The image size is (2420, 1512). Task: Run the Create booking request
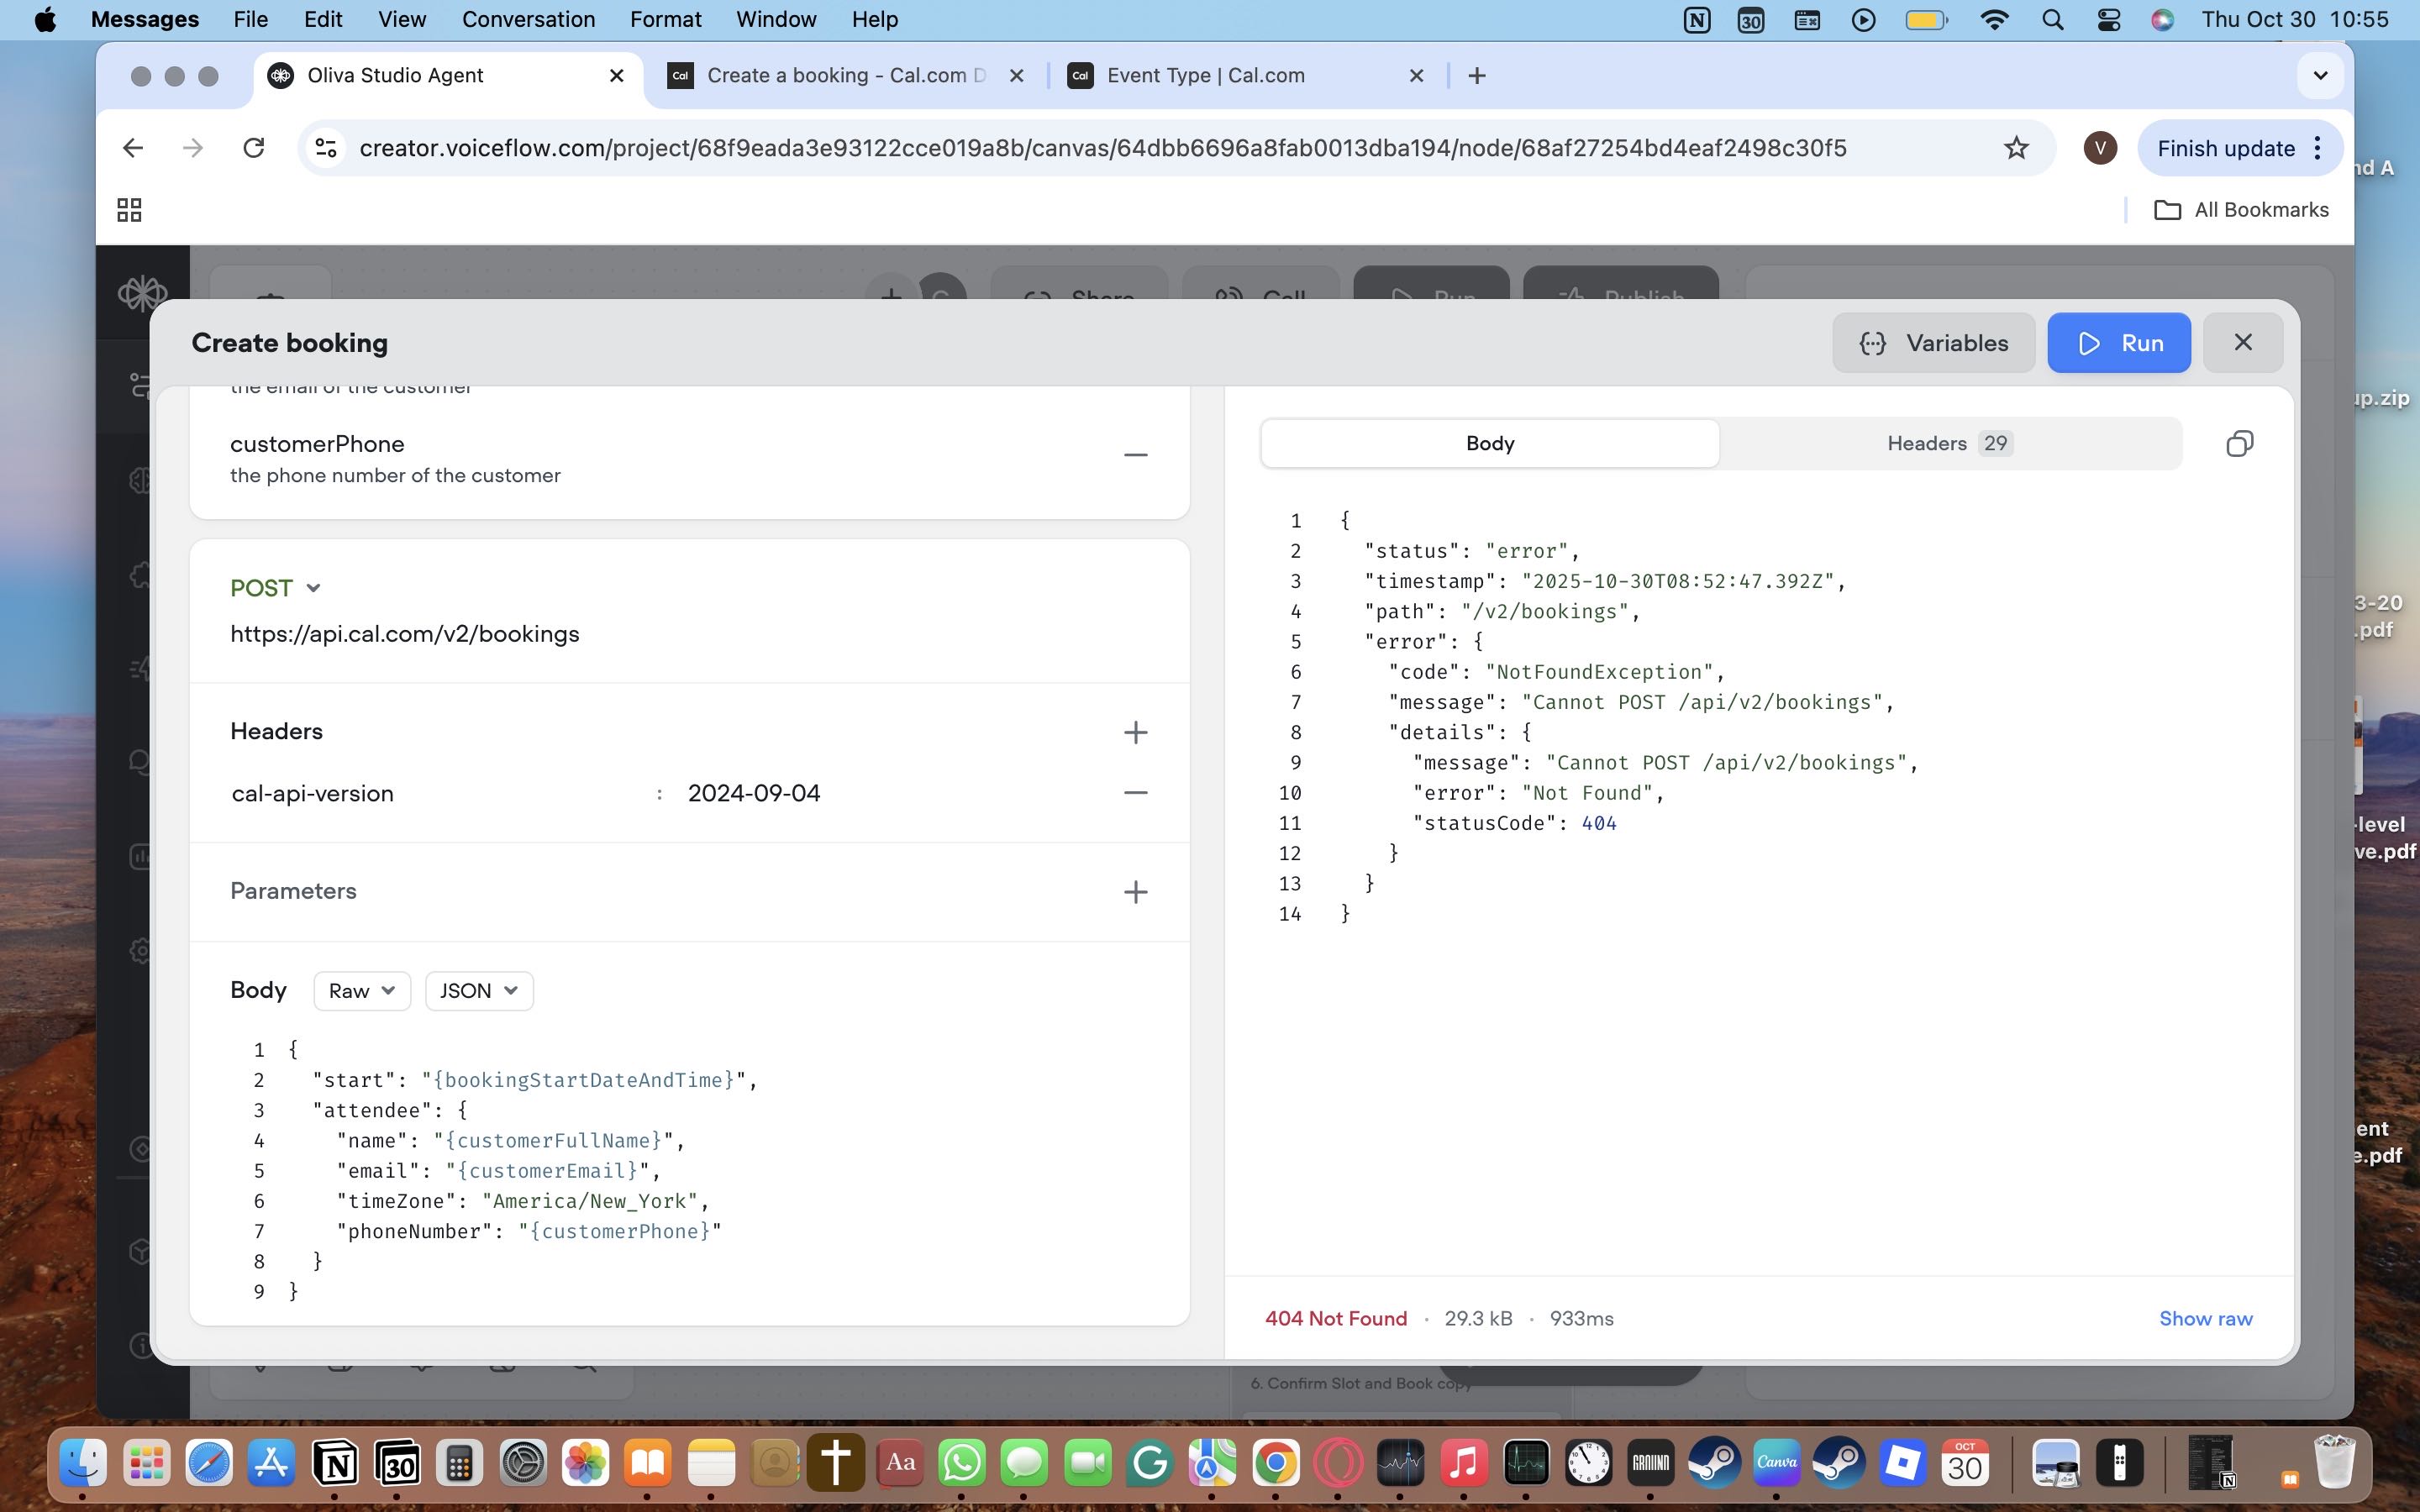tap(2118, 343)
